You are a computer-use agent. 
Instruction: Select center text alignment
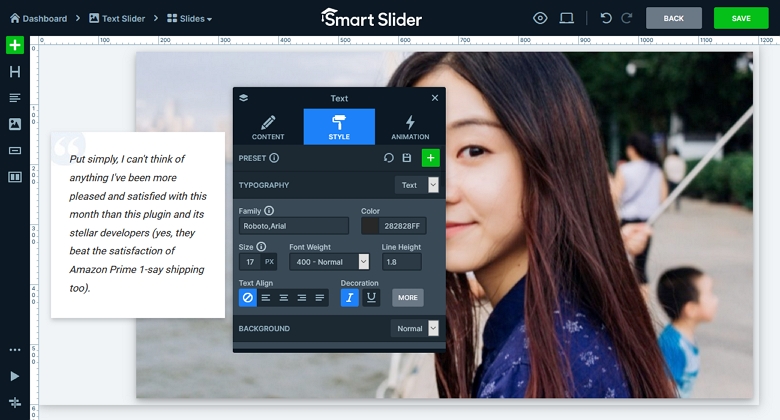point(284,297)
